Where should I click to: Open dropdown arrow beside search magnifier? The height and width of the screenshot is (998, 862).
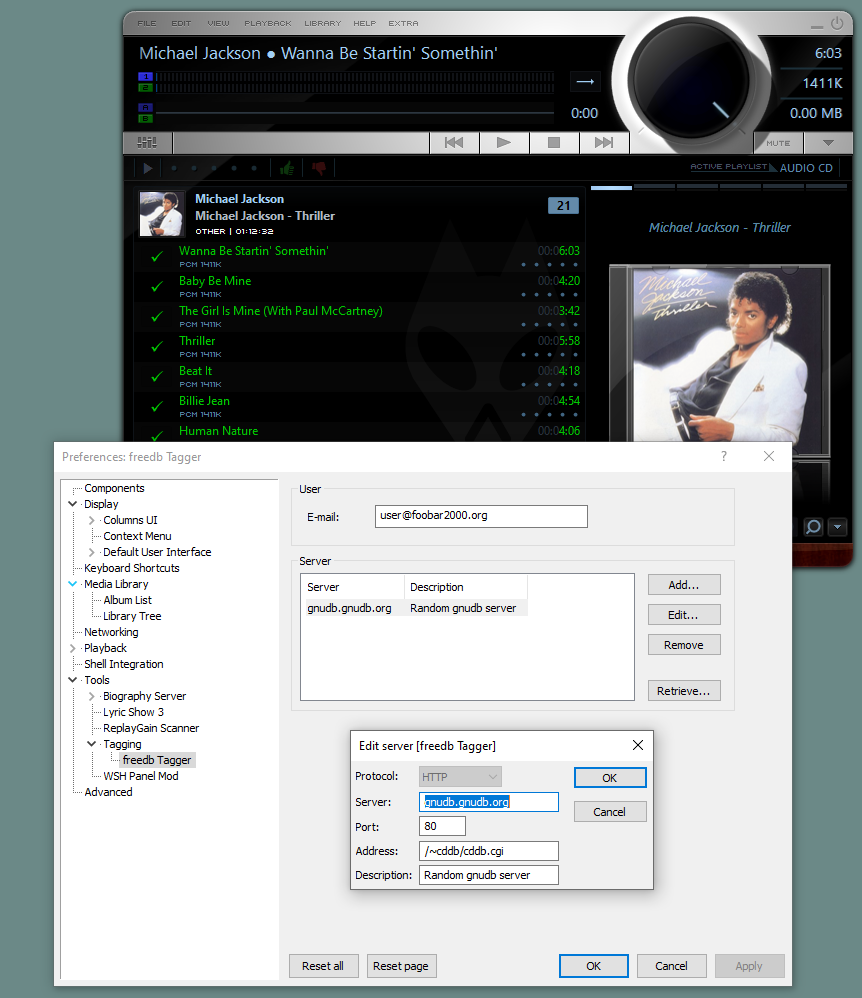pos(838,527)
